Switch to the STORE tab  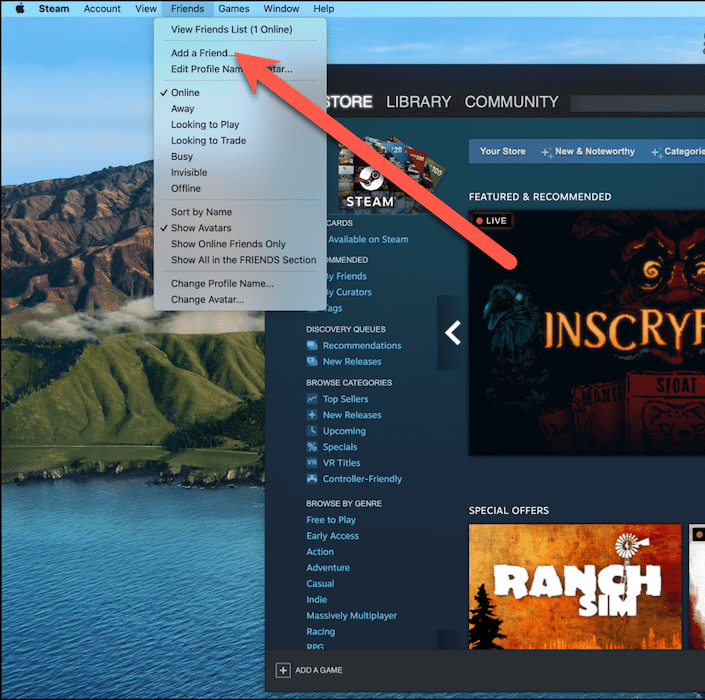[349, 102]
